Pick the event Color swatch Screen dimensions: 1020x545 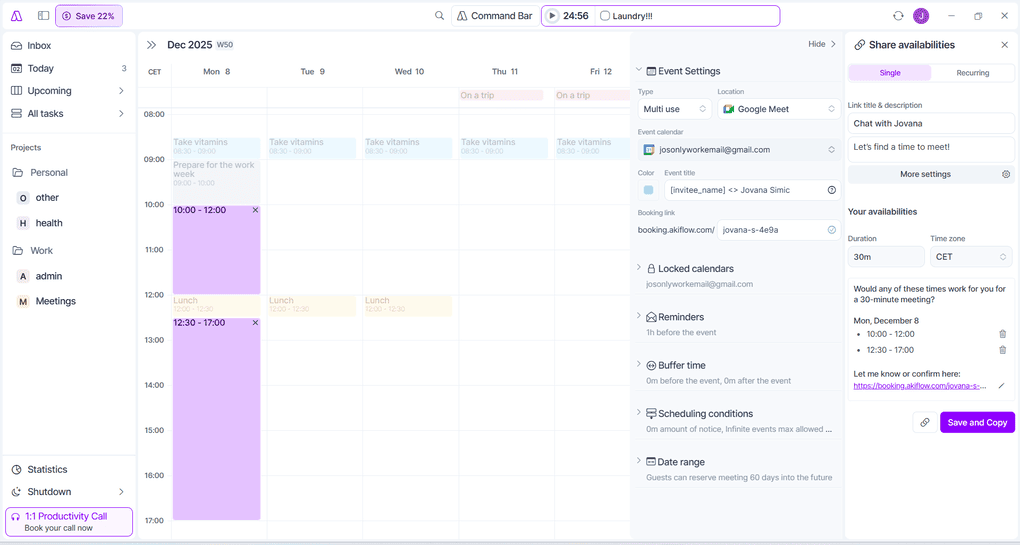[x=649, y=190]
